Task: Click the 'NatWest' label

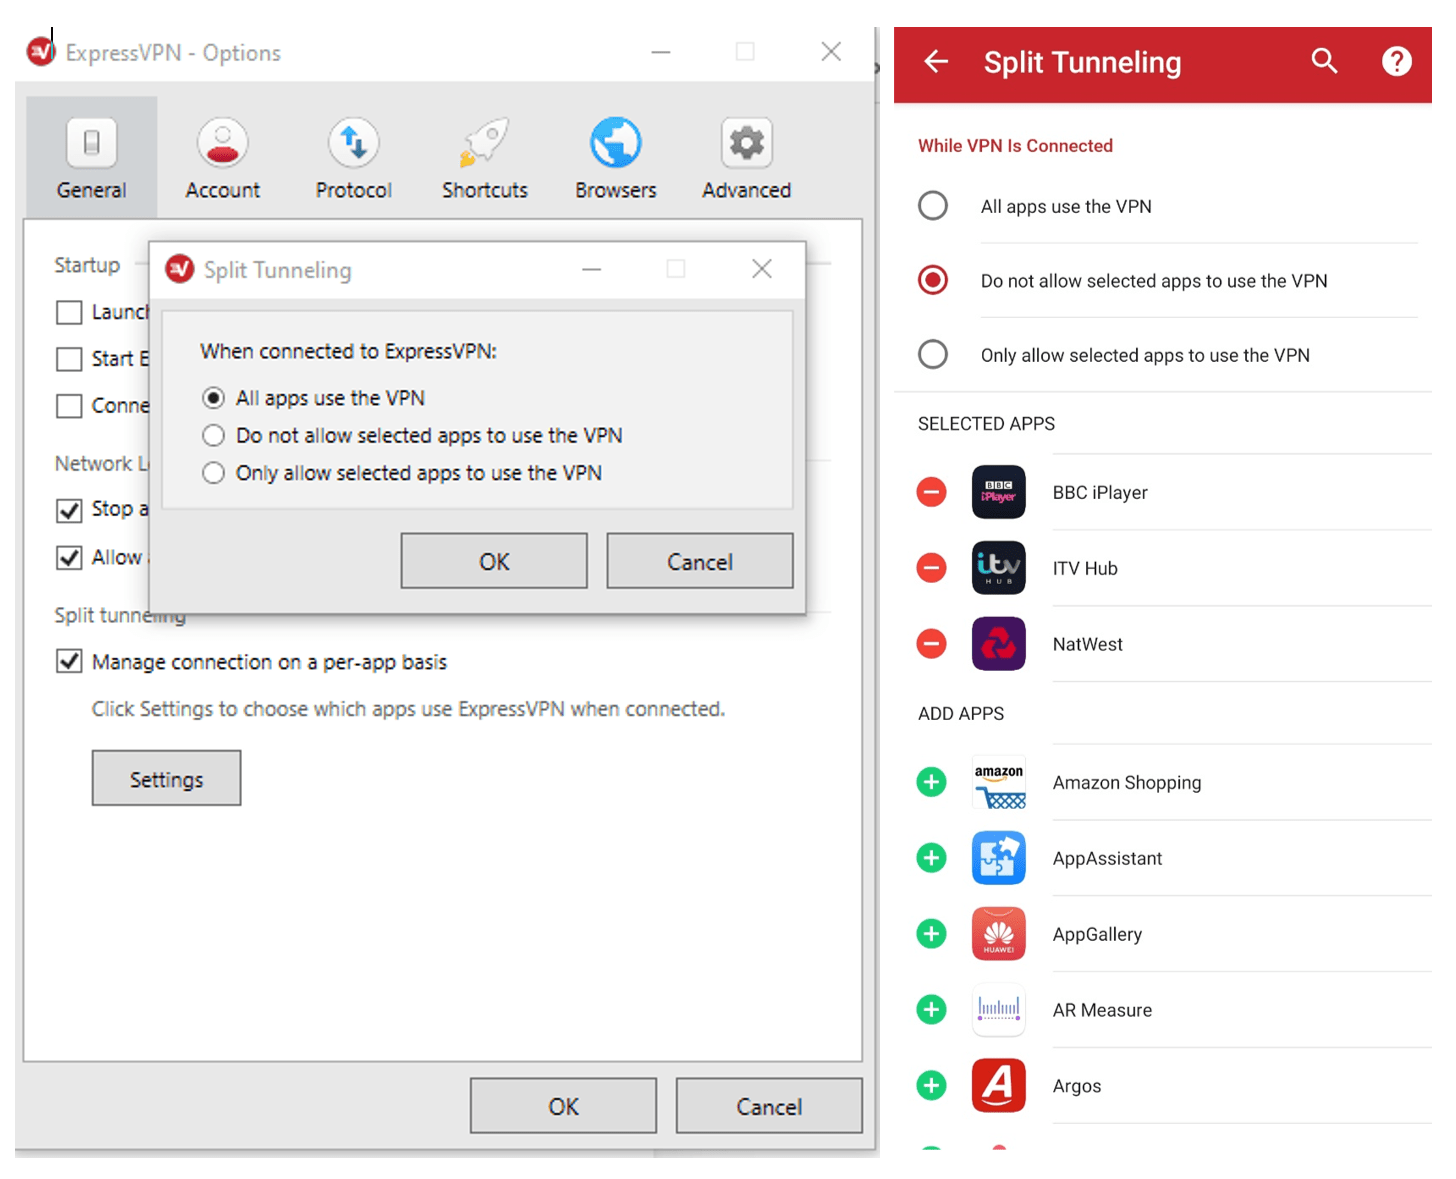Action: pos(1087,644)
